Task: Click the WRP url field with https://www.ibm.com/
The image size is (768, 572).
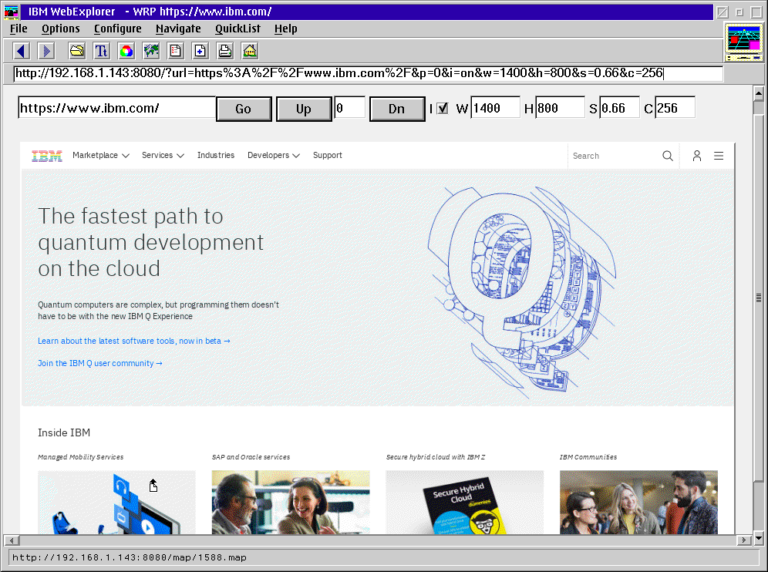Action: (x=117, y=108)
